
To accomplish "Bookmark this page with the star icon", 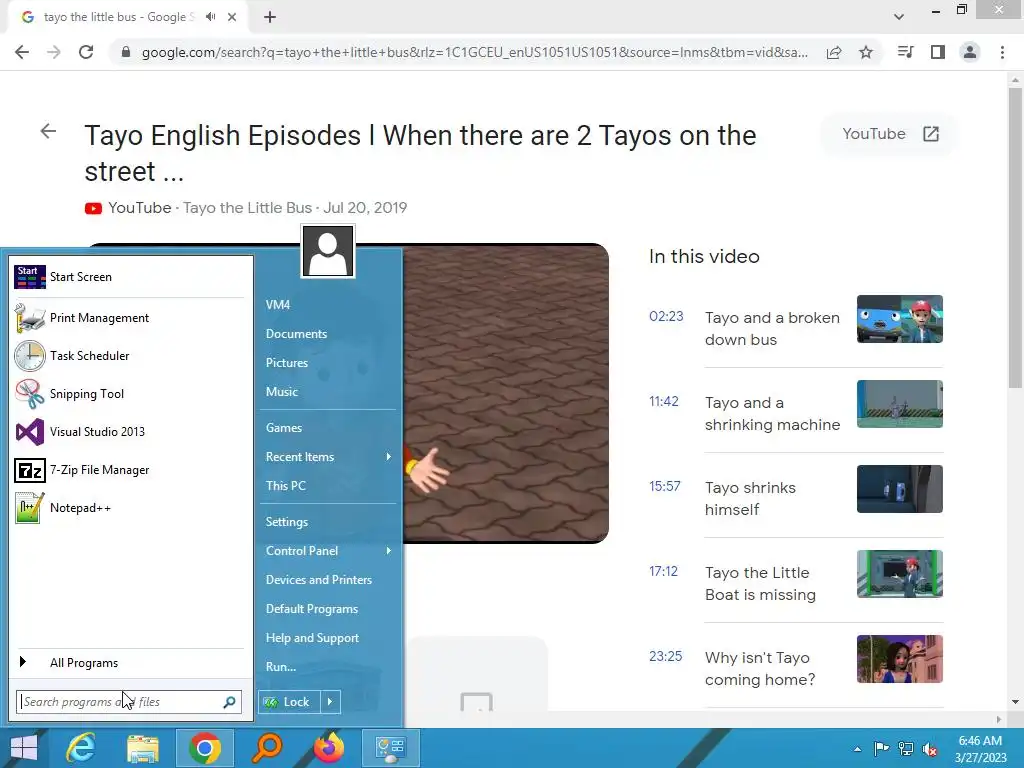I will coord(866,52).
